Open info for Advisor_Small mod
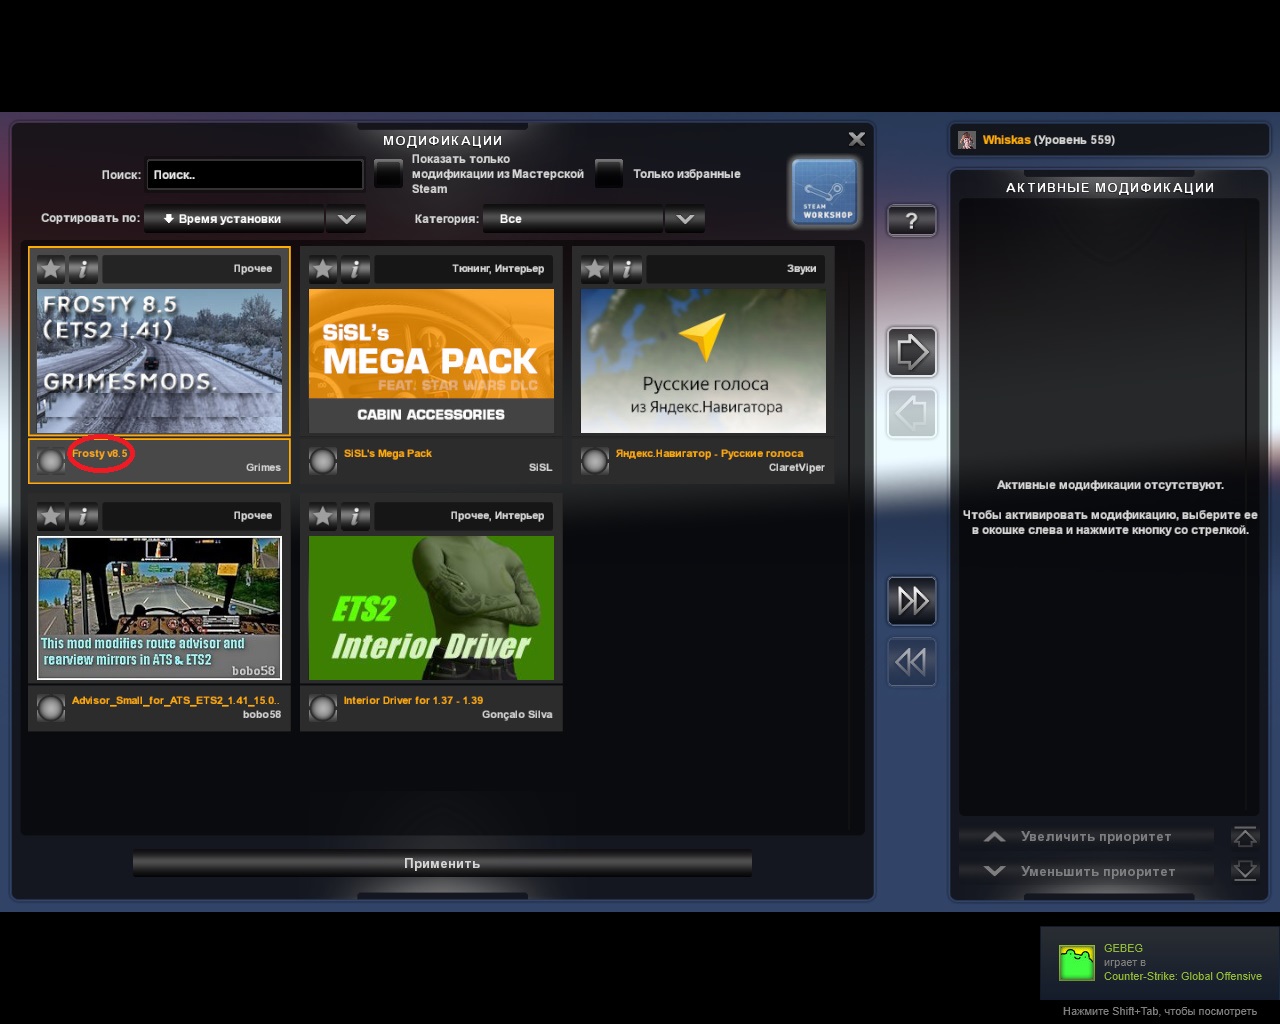 click(83, 516)
